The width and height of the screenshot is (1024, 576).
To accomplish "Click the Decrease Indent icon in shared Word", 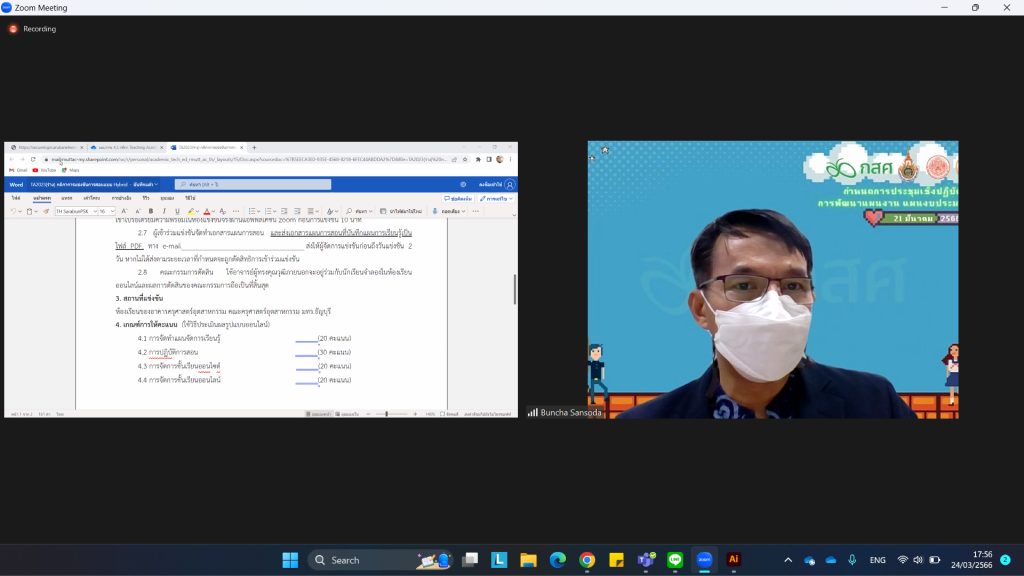I will click(x=284, y=212).
